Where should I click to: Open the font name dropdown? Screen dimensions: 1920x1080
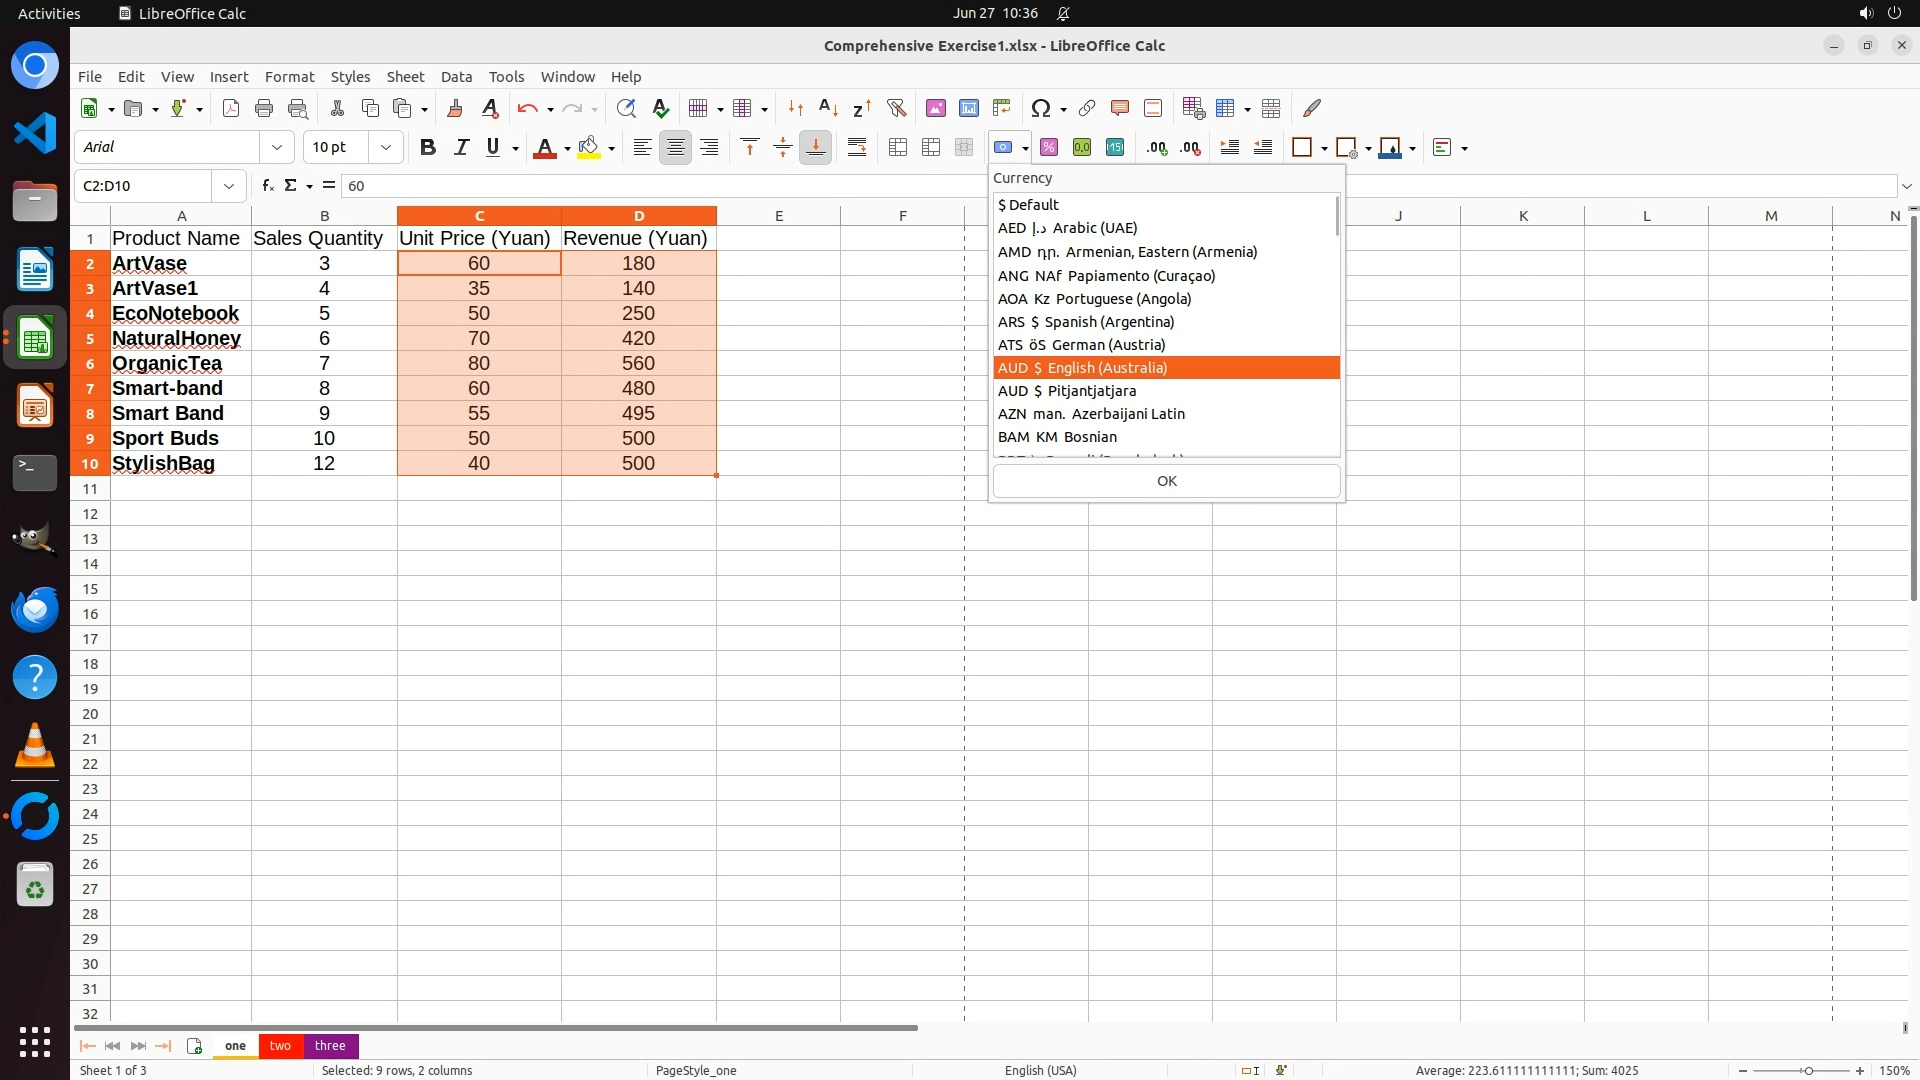coord(277,148)
